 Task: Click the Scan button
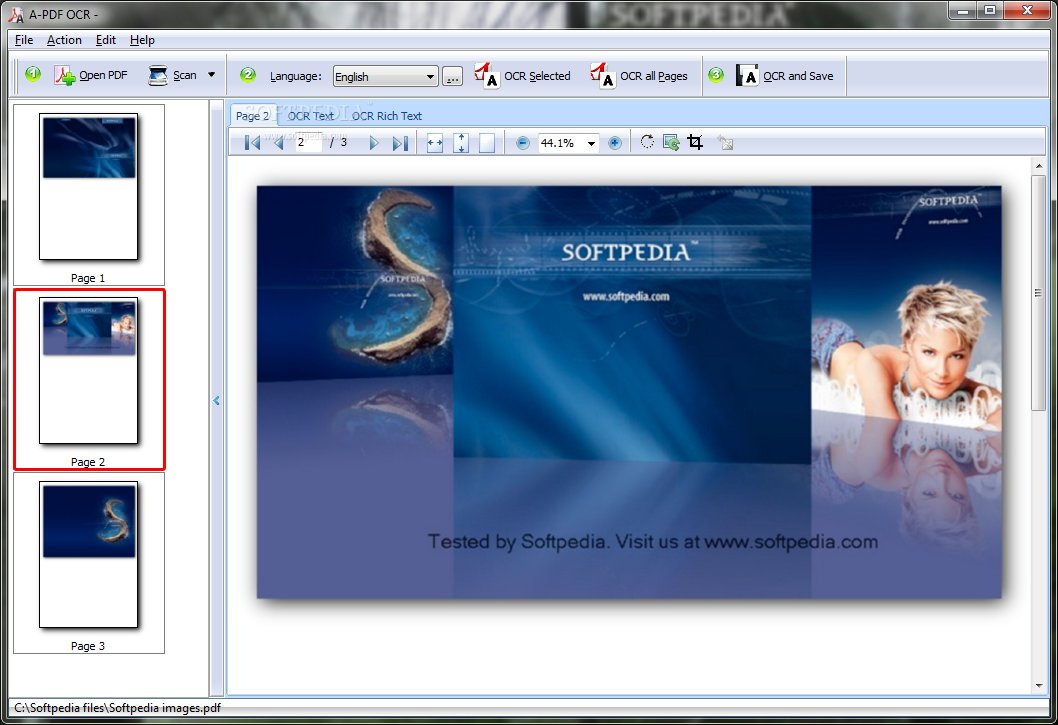tap(173, 76)
